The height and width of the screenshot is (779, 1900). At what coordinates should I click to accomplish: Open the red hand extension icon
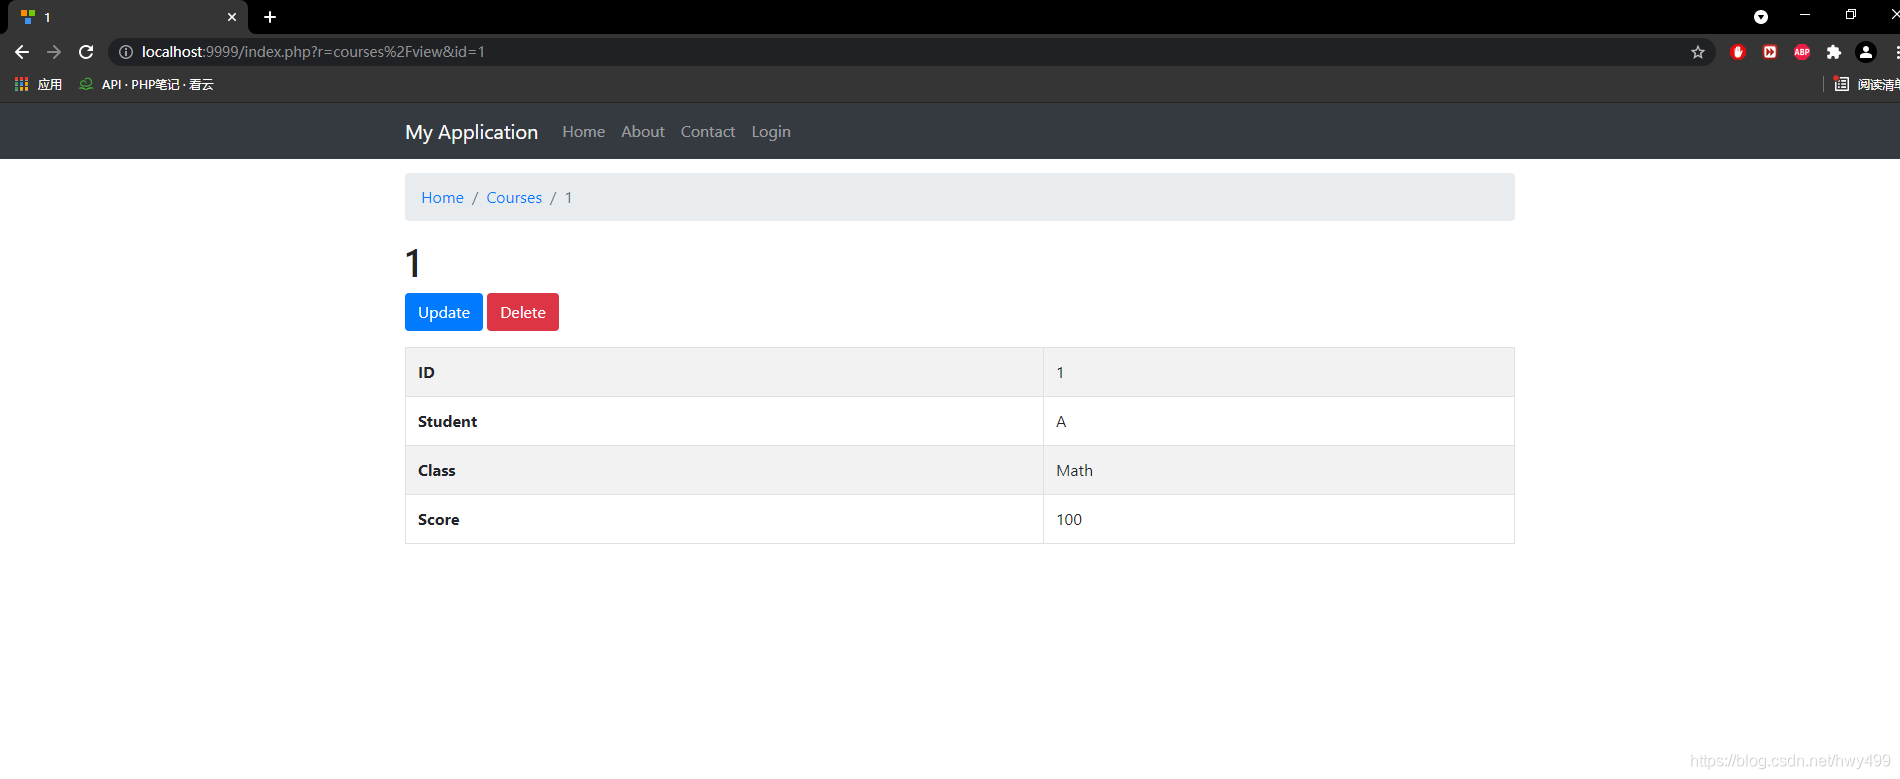click(x=1738, y=52)
